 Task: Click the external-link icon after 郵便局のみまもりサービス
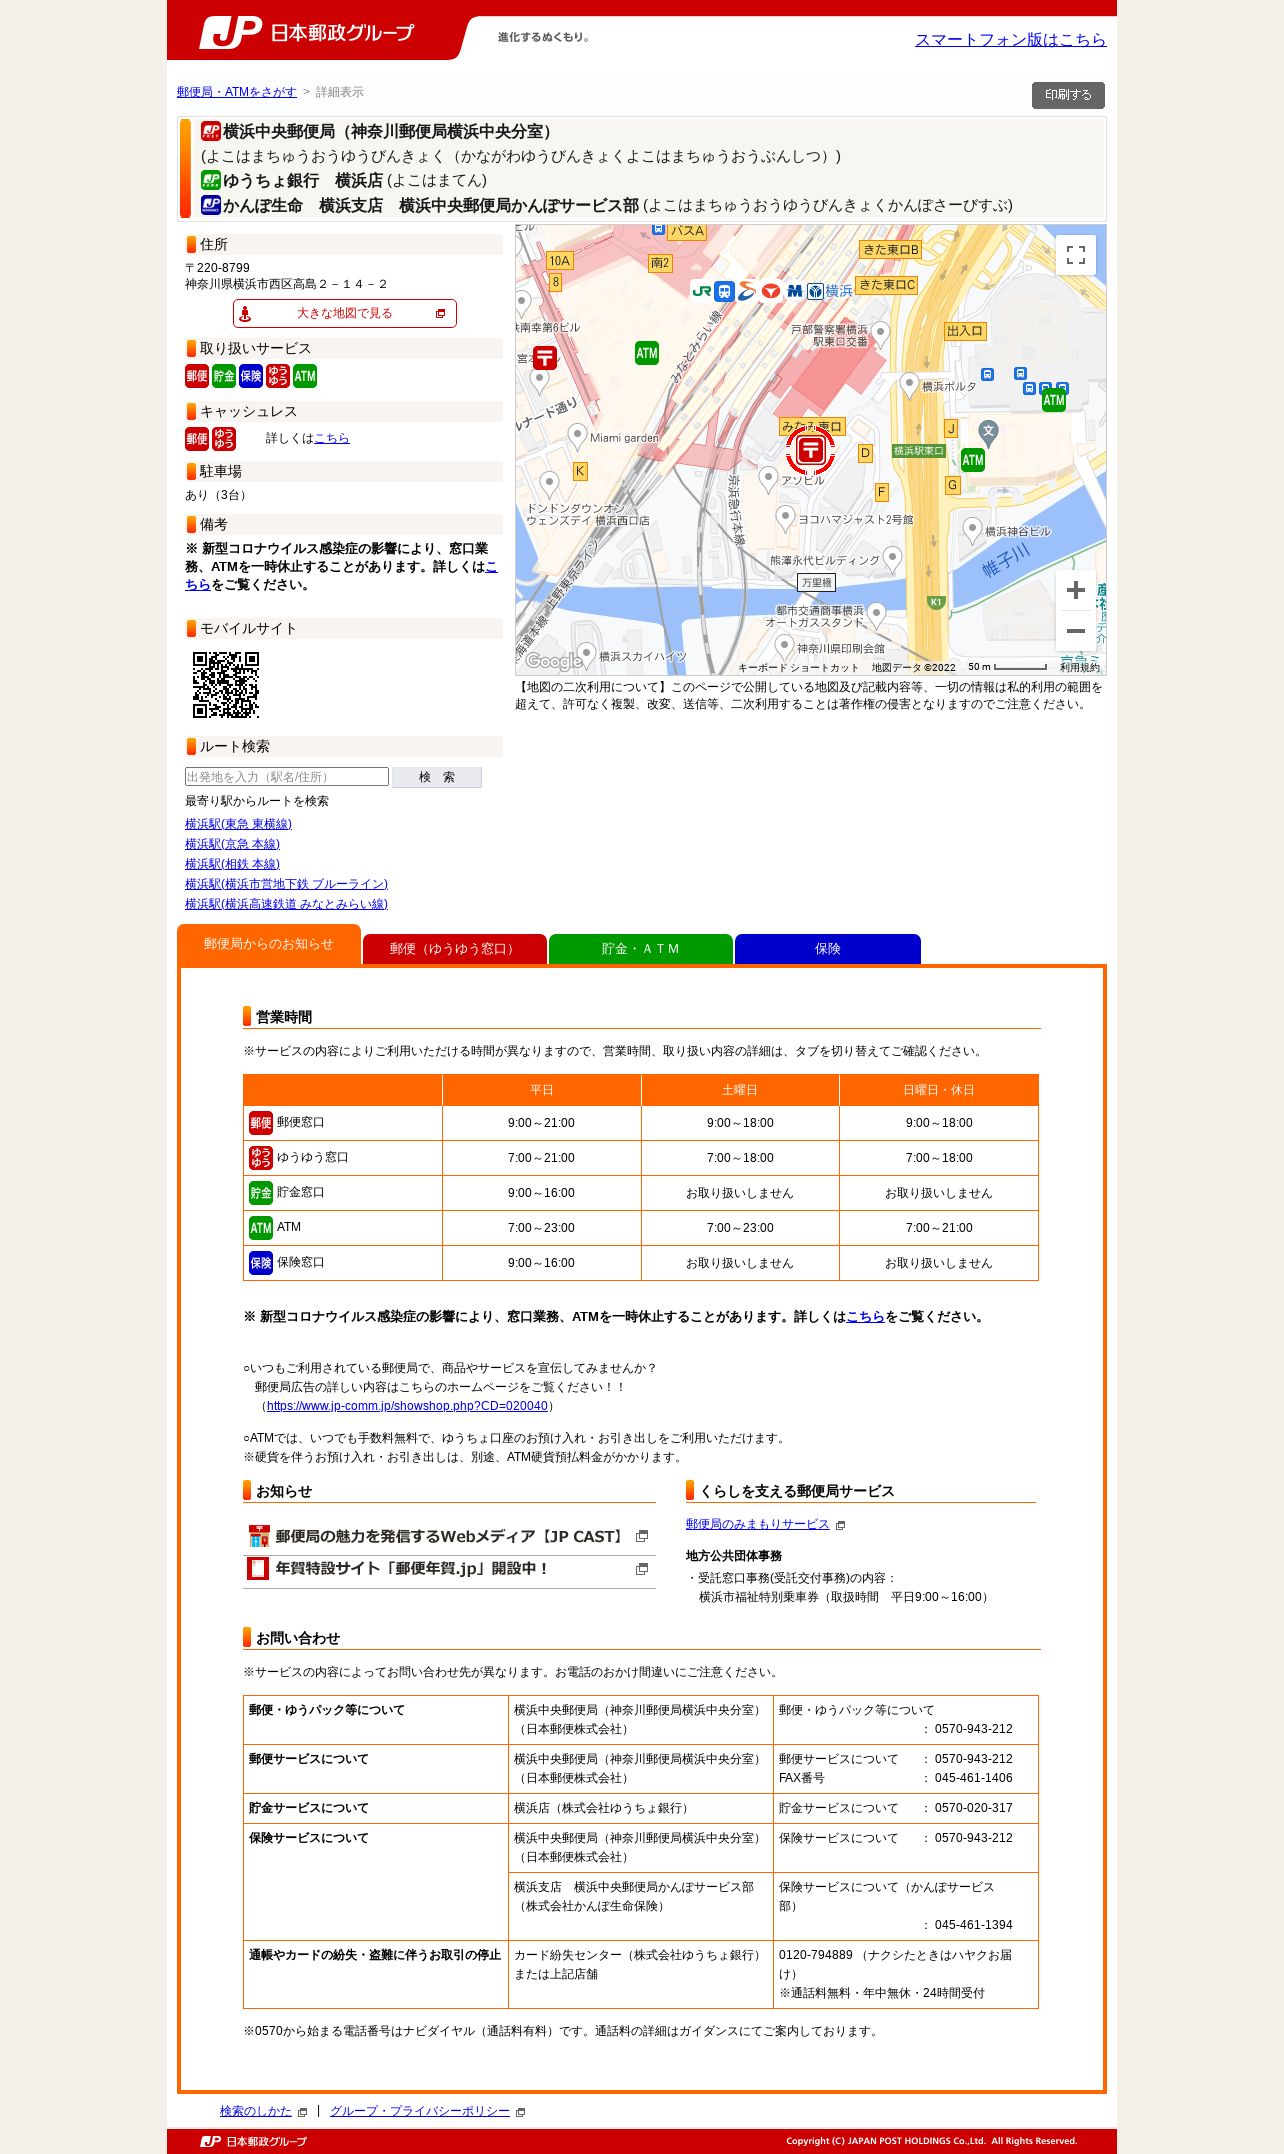point(840,1525)
